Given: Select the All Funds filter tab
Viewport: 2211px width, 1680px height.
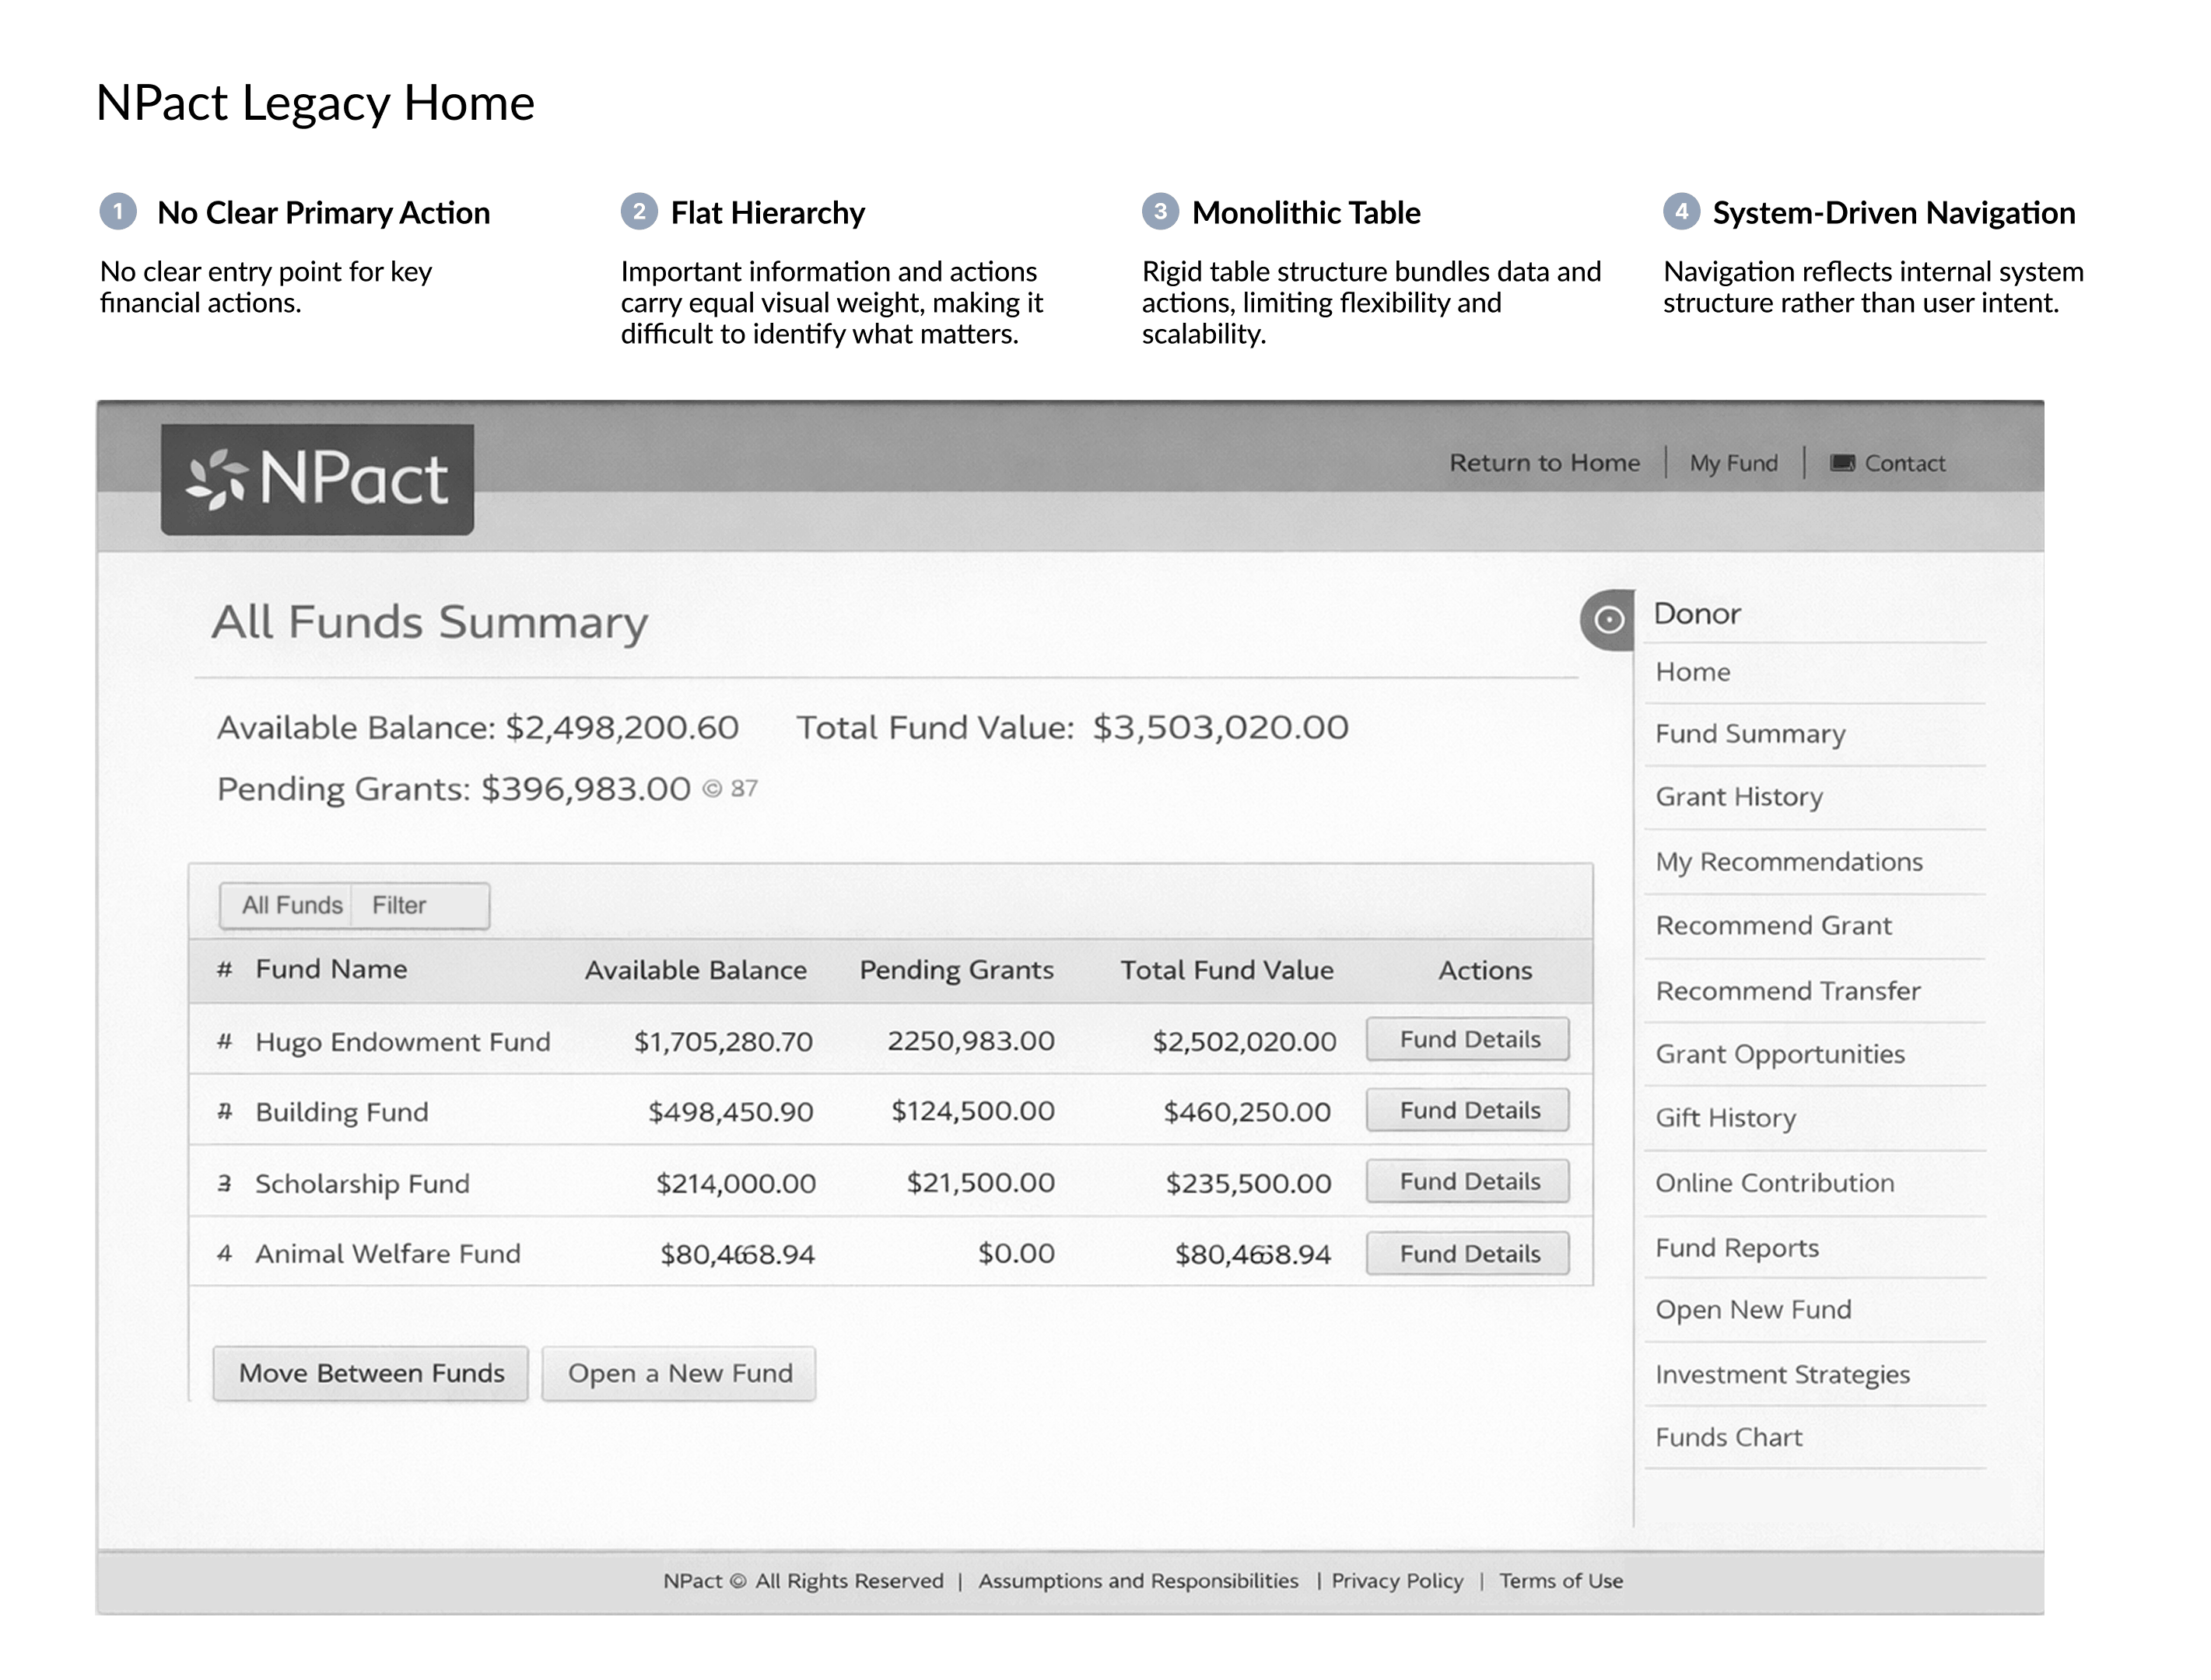Looking at the screenshot, I should click(x=291, y=905).
